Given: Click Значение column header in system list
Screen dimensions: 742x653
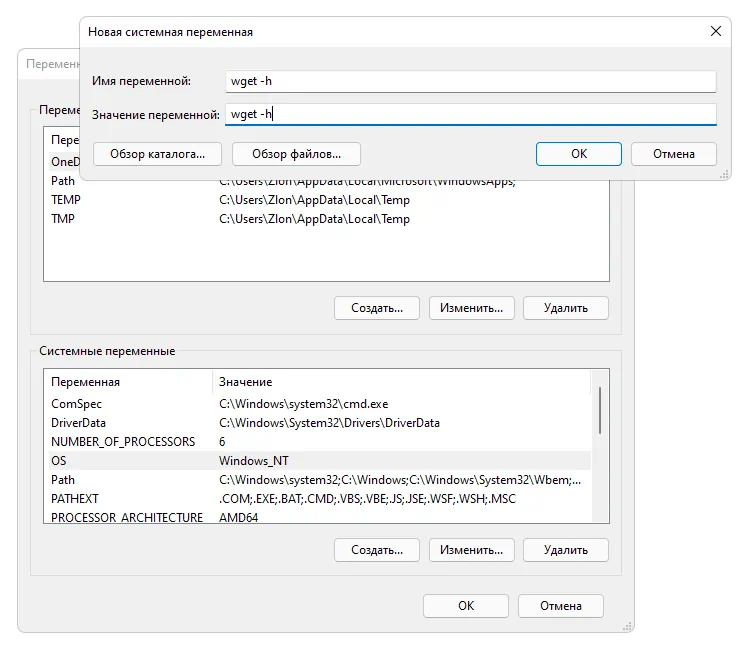Looking at the screenshot, I should click(401, 382).
